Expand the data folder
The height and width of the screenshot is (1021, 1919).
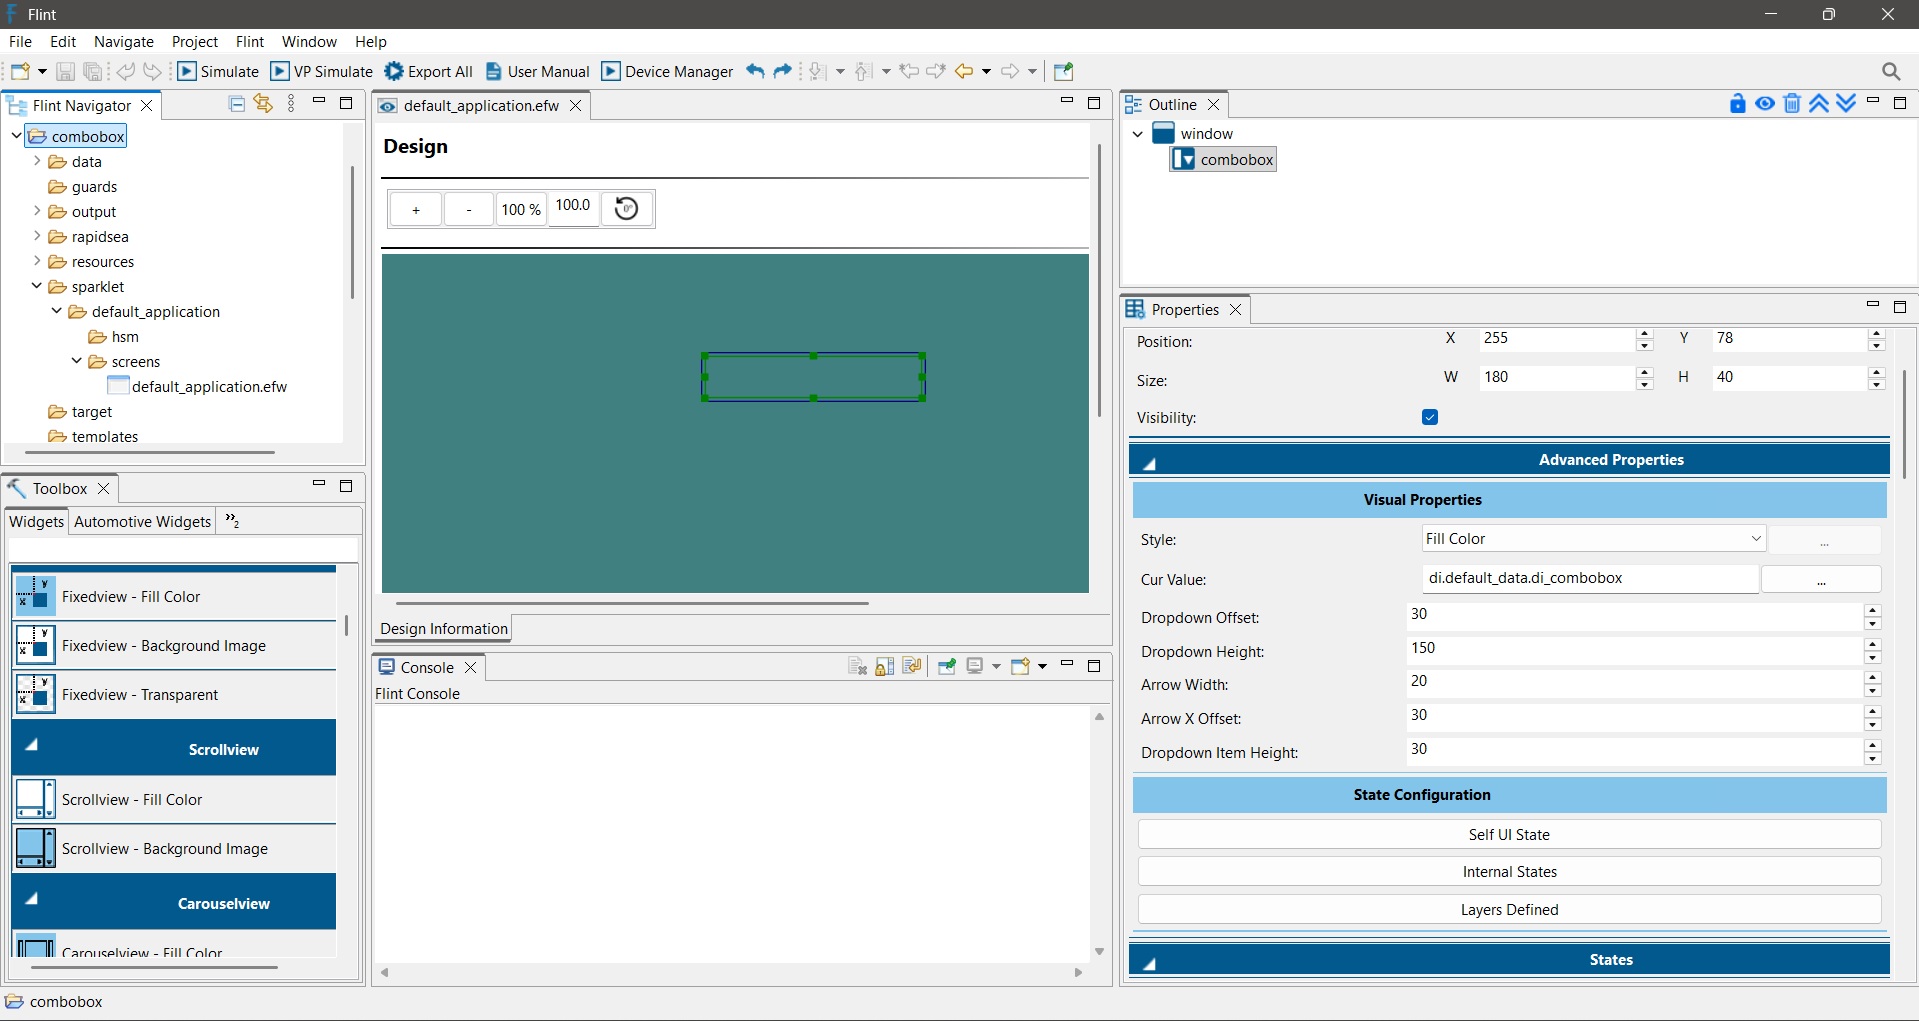click(37, 161)
